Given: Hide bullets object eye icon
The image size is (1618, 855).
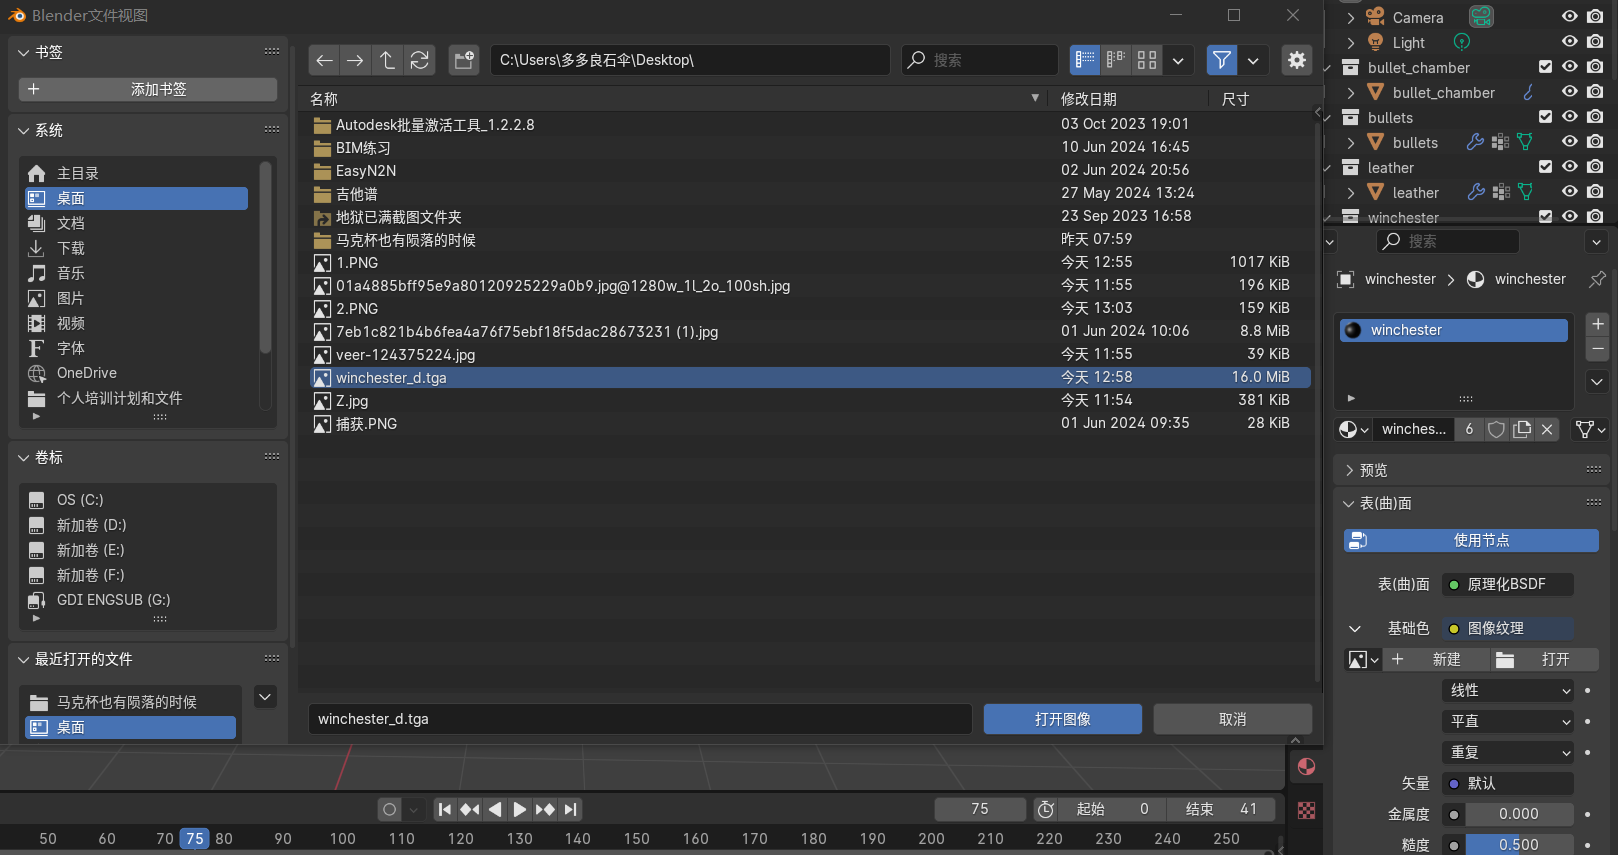Looking at the screenshot, I should tap(1570, 142).
